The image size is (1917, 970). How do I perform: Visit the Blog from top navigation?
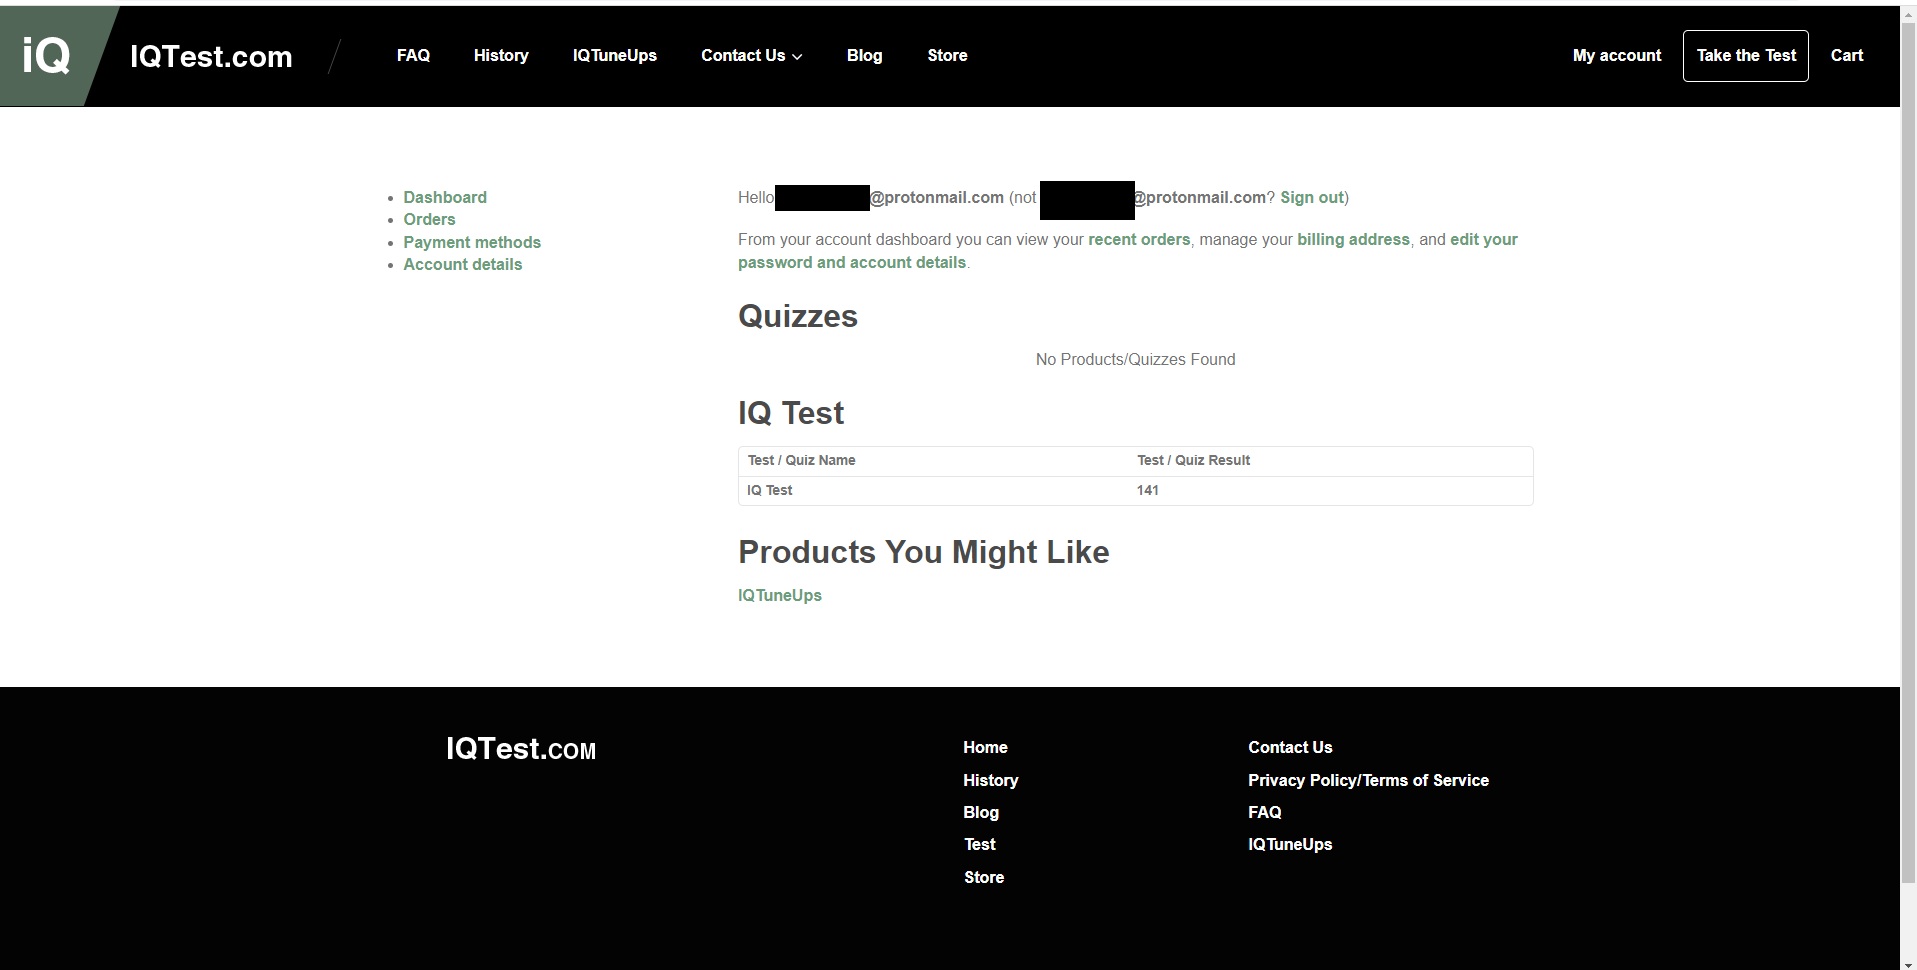click(864, 56)
